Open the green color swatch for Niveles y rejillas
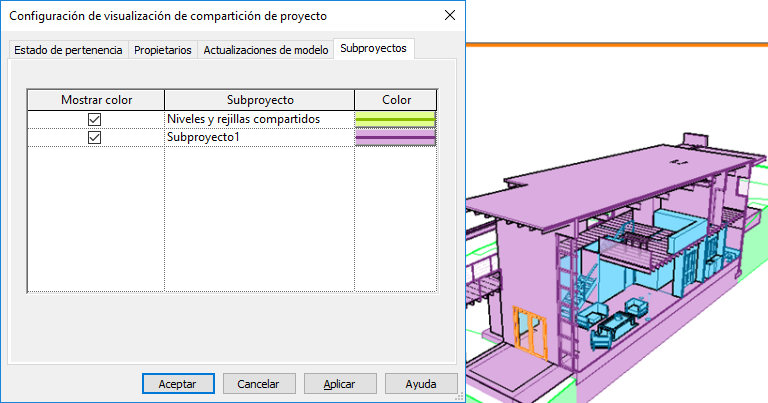This screenshot has height=403, width=768. pos(395,119)
